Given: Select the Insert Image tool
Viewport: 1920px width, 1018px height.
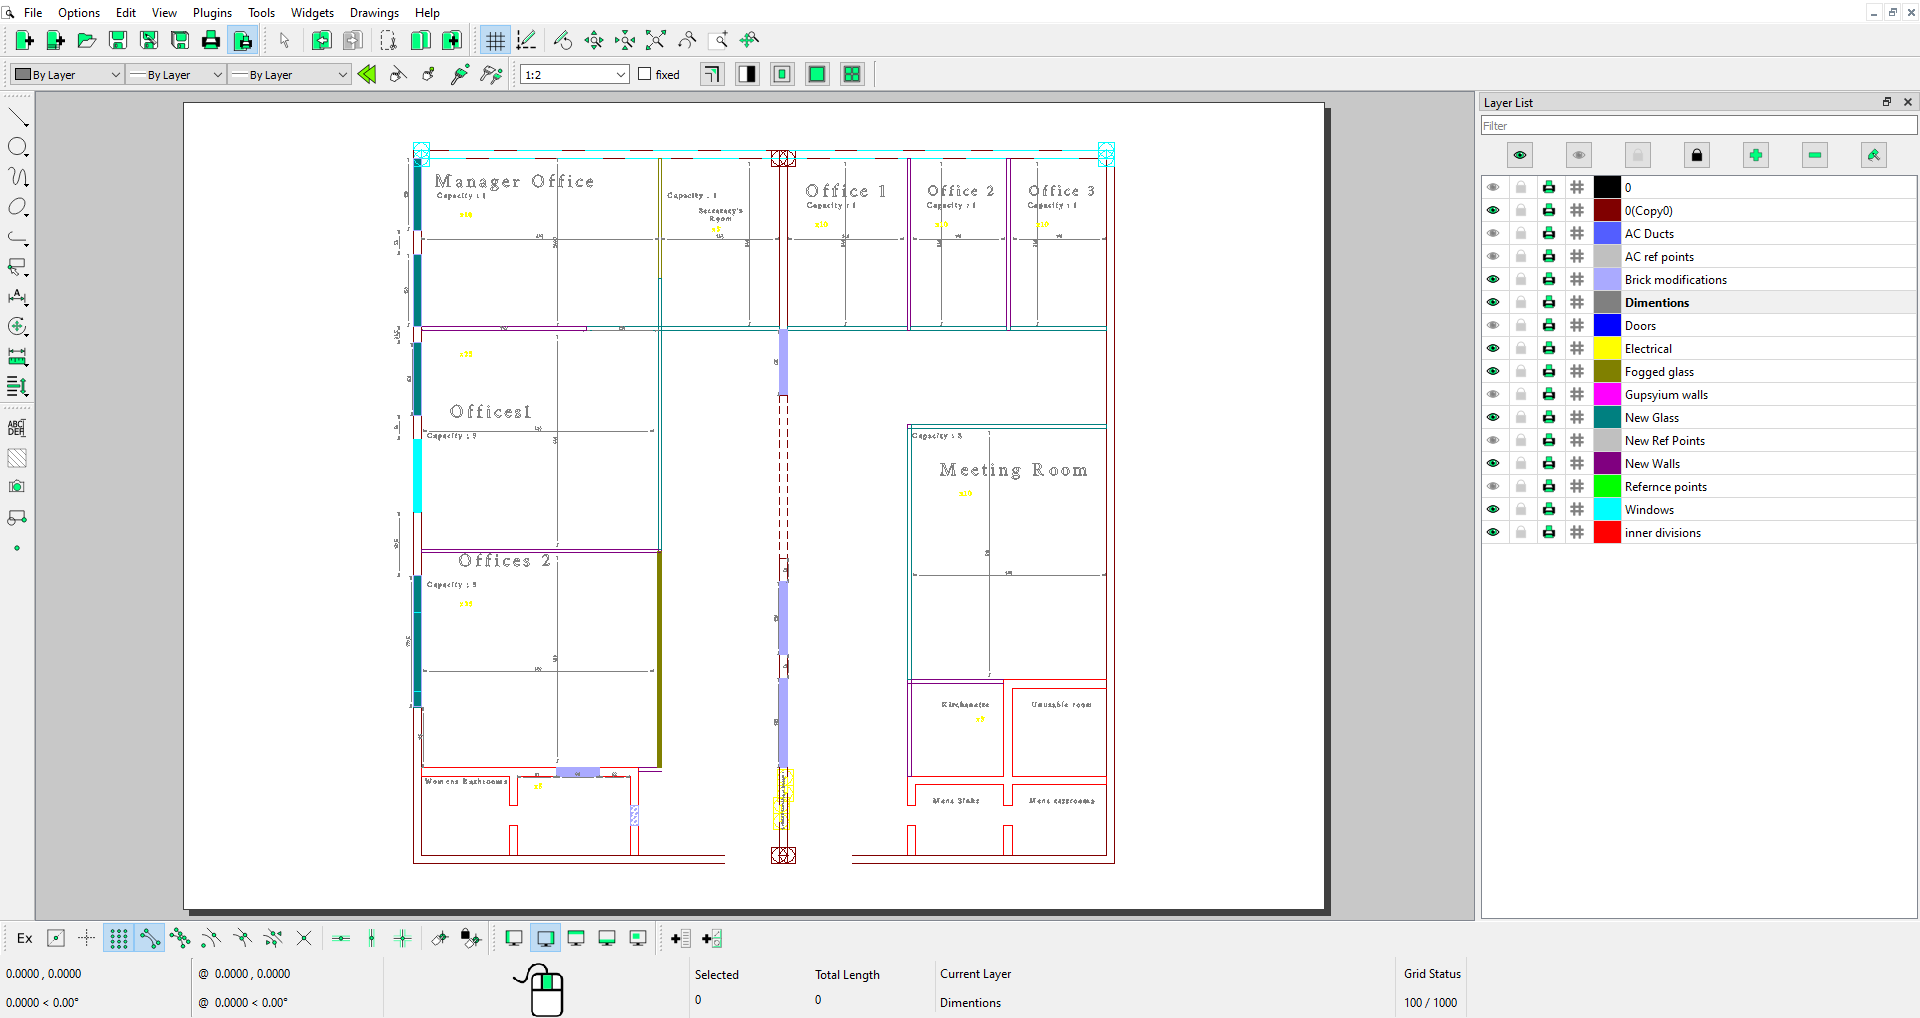Looking at the screenshot, I should 17,487.
